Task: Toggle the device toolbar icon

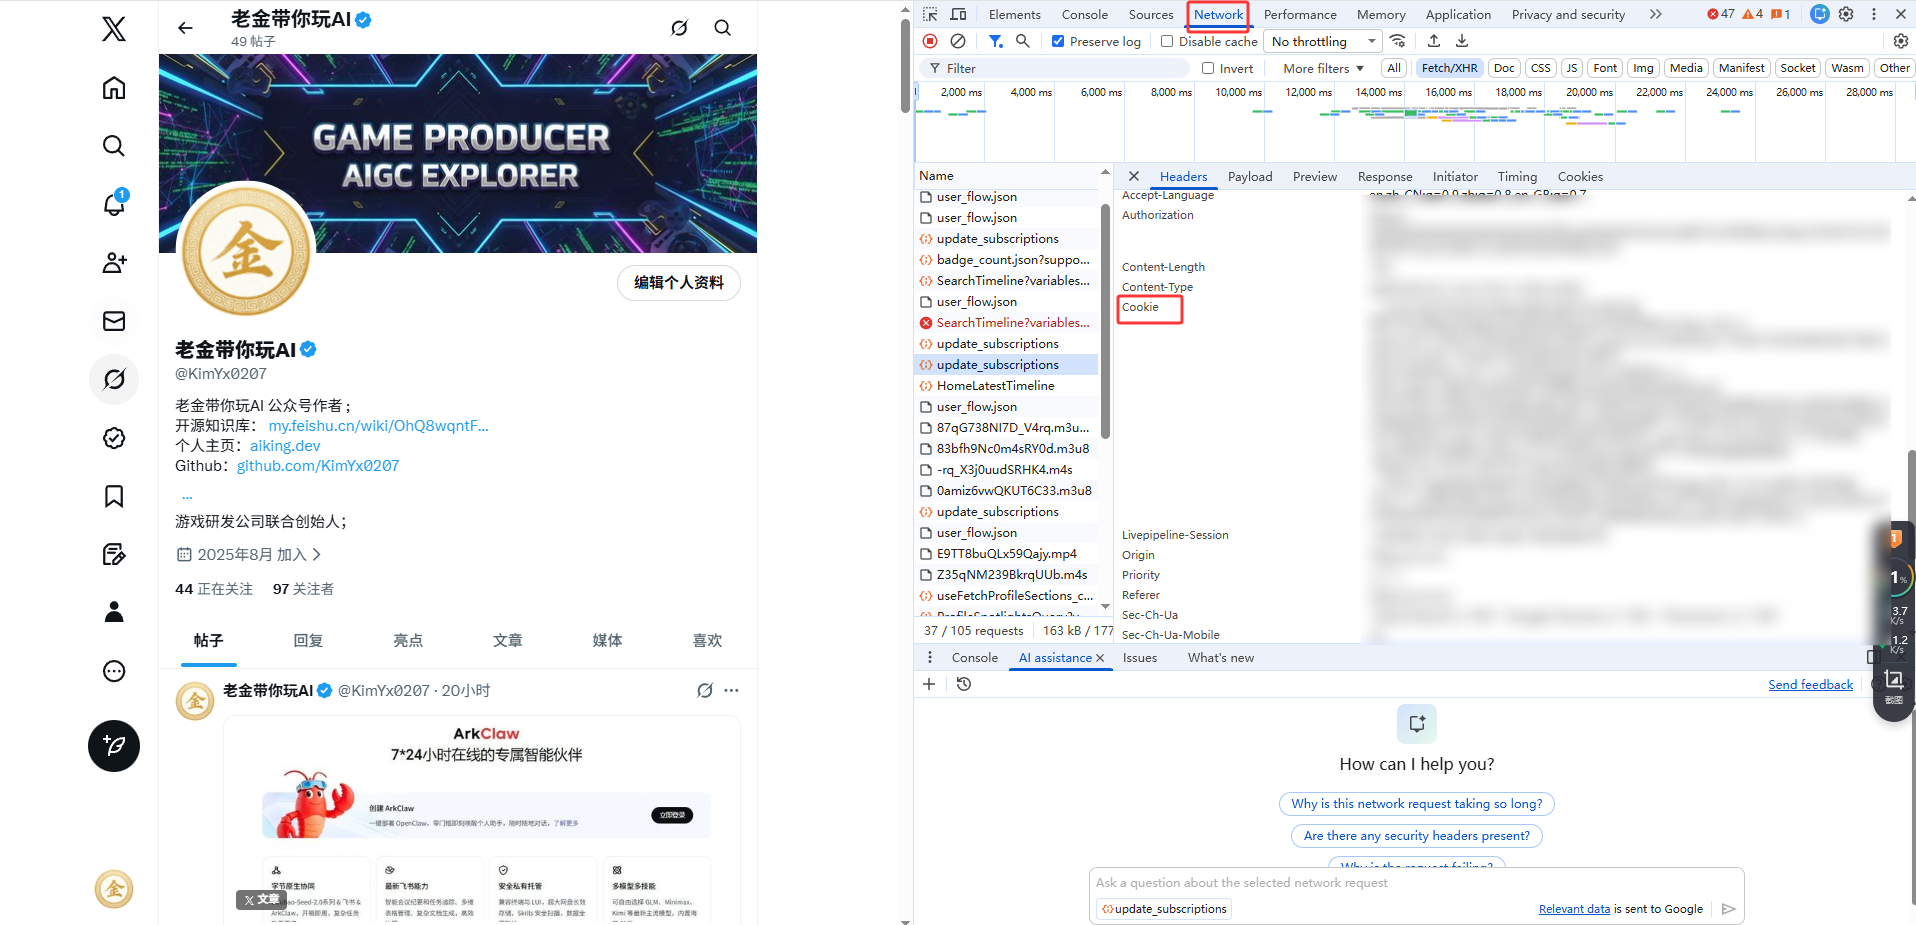Action: pos(958,14)
